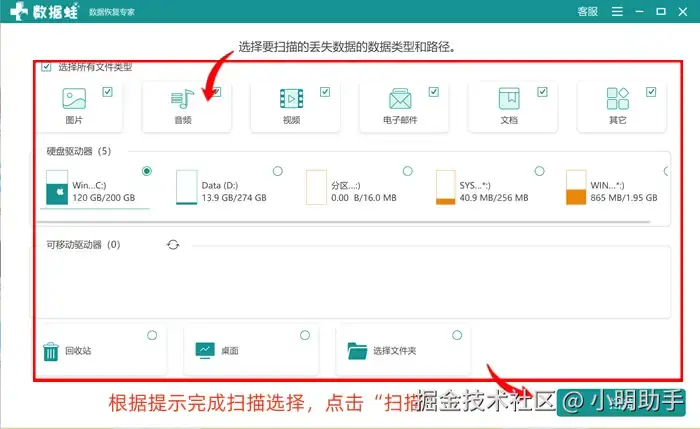Click the 音频 music note icon
Image resolution: width=700 pixels, height=429 pixels.
pos(182,99)
